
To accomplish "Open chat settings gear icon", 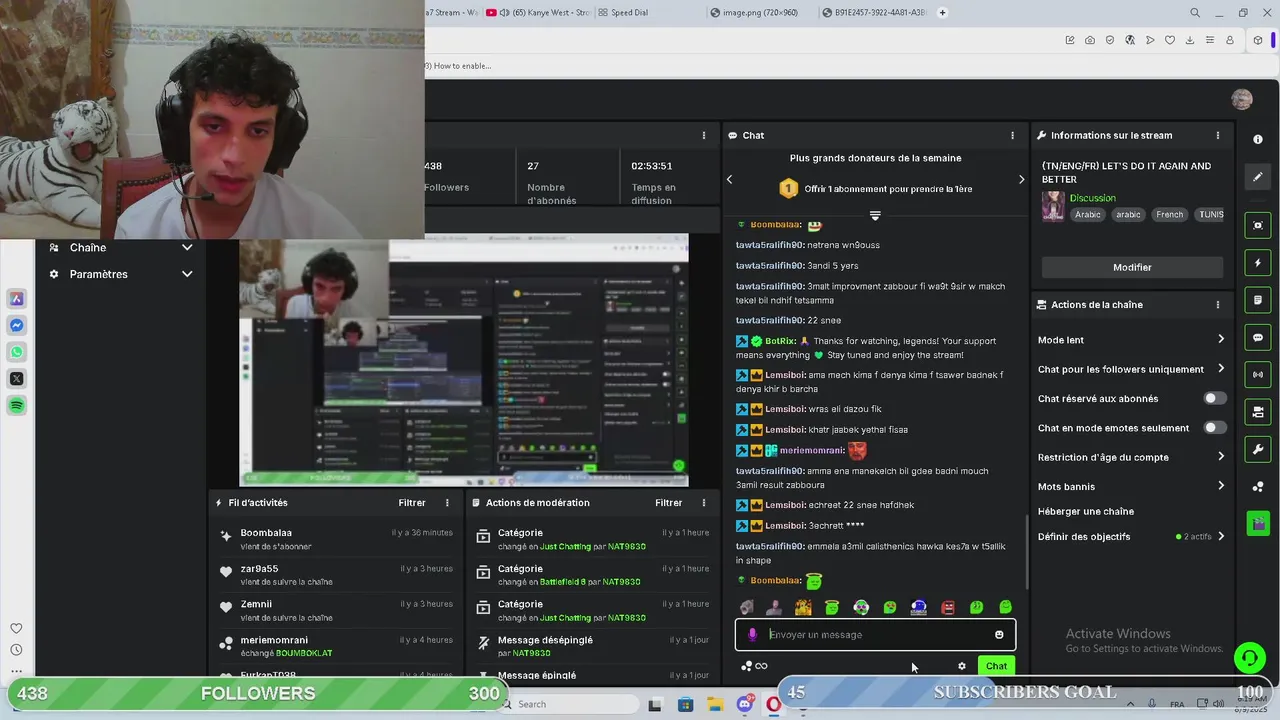I will 962,666.
